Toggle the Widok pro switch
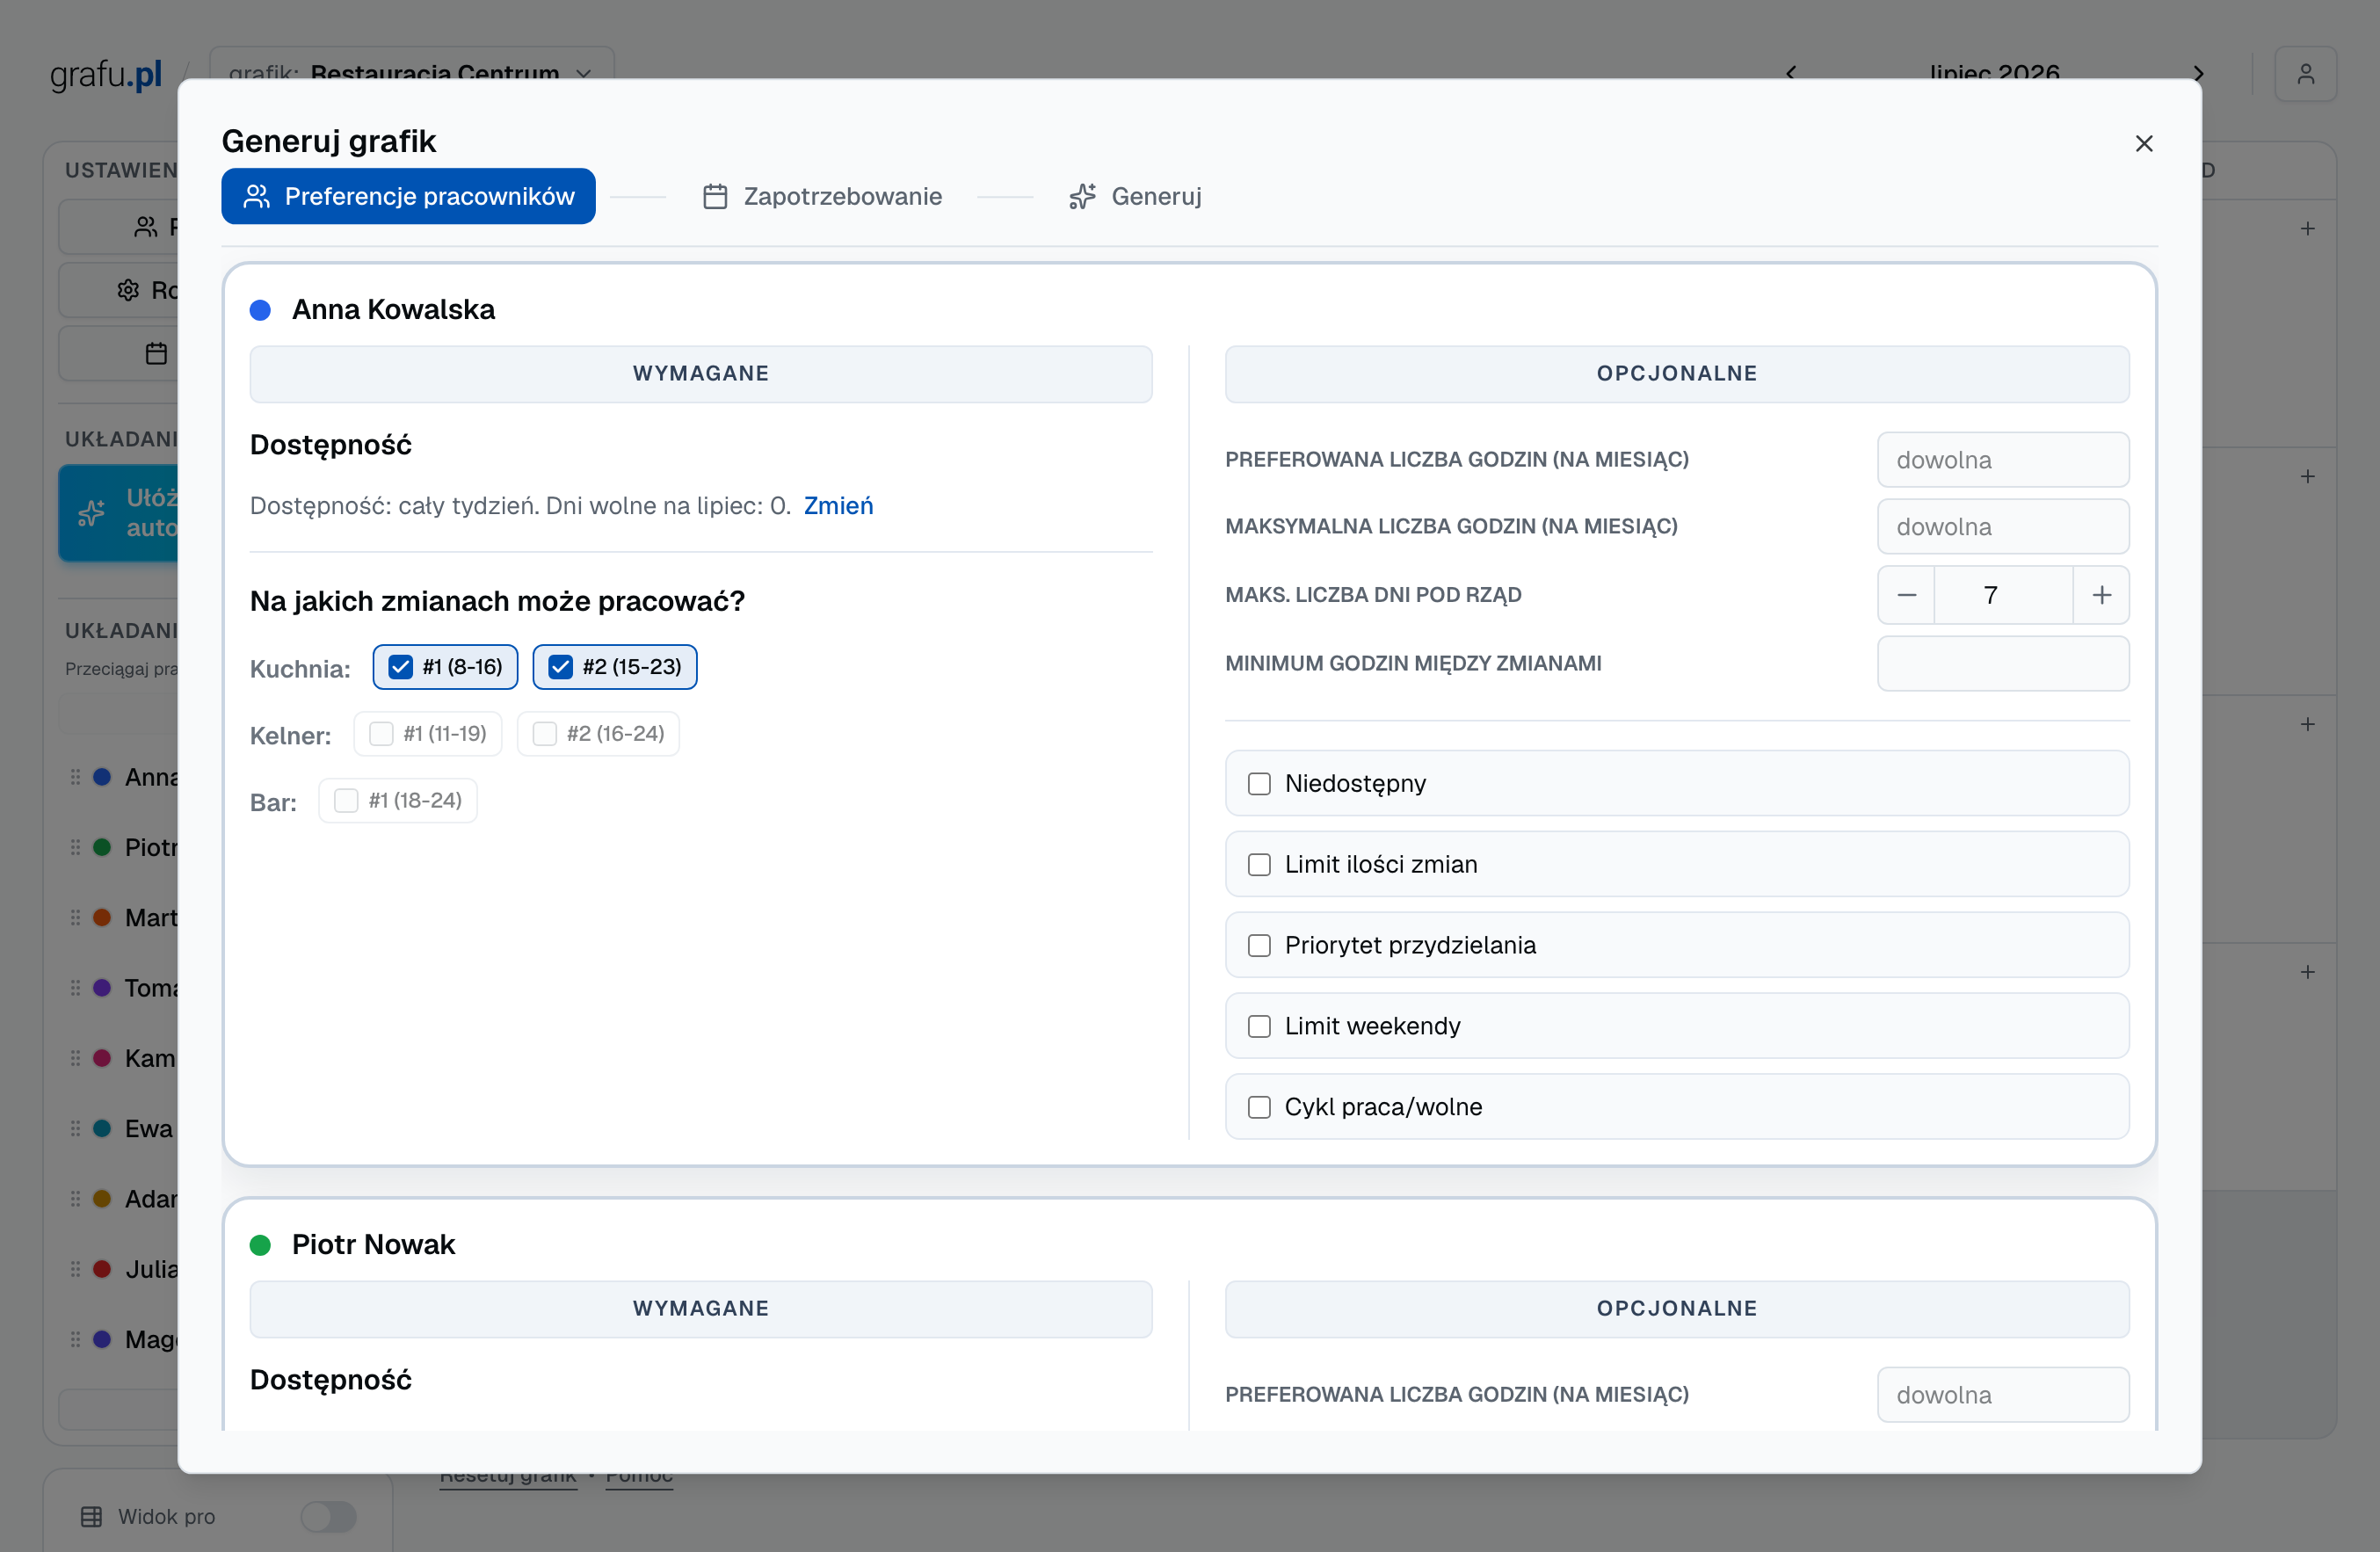The height and width of the screenshot is (1552, 2380). coord(329,1517)
